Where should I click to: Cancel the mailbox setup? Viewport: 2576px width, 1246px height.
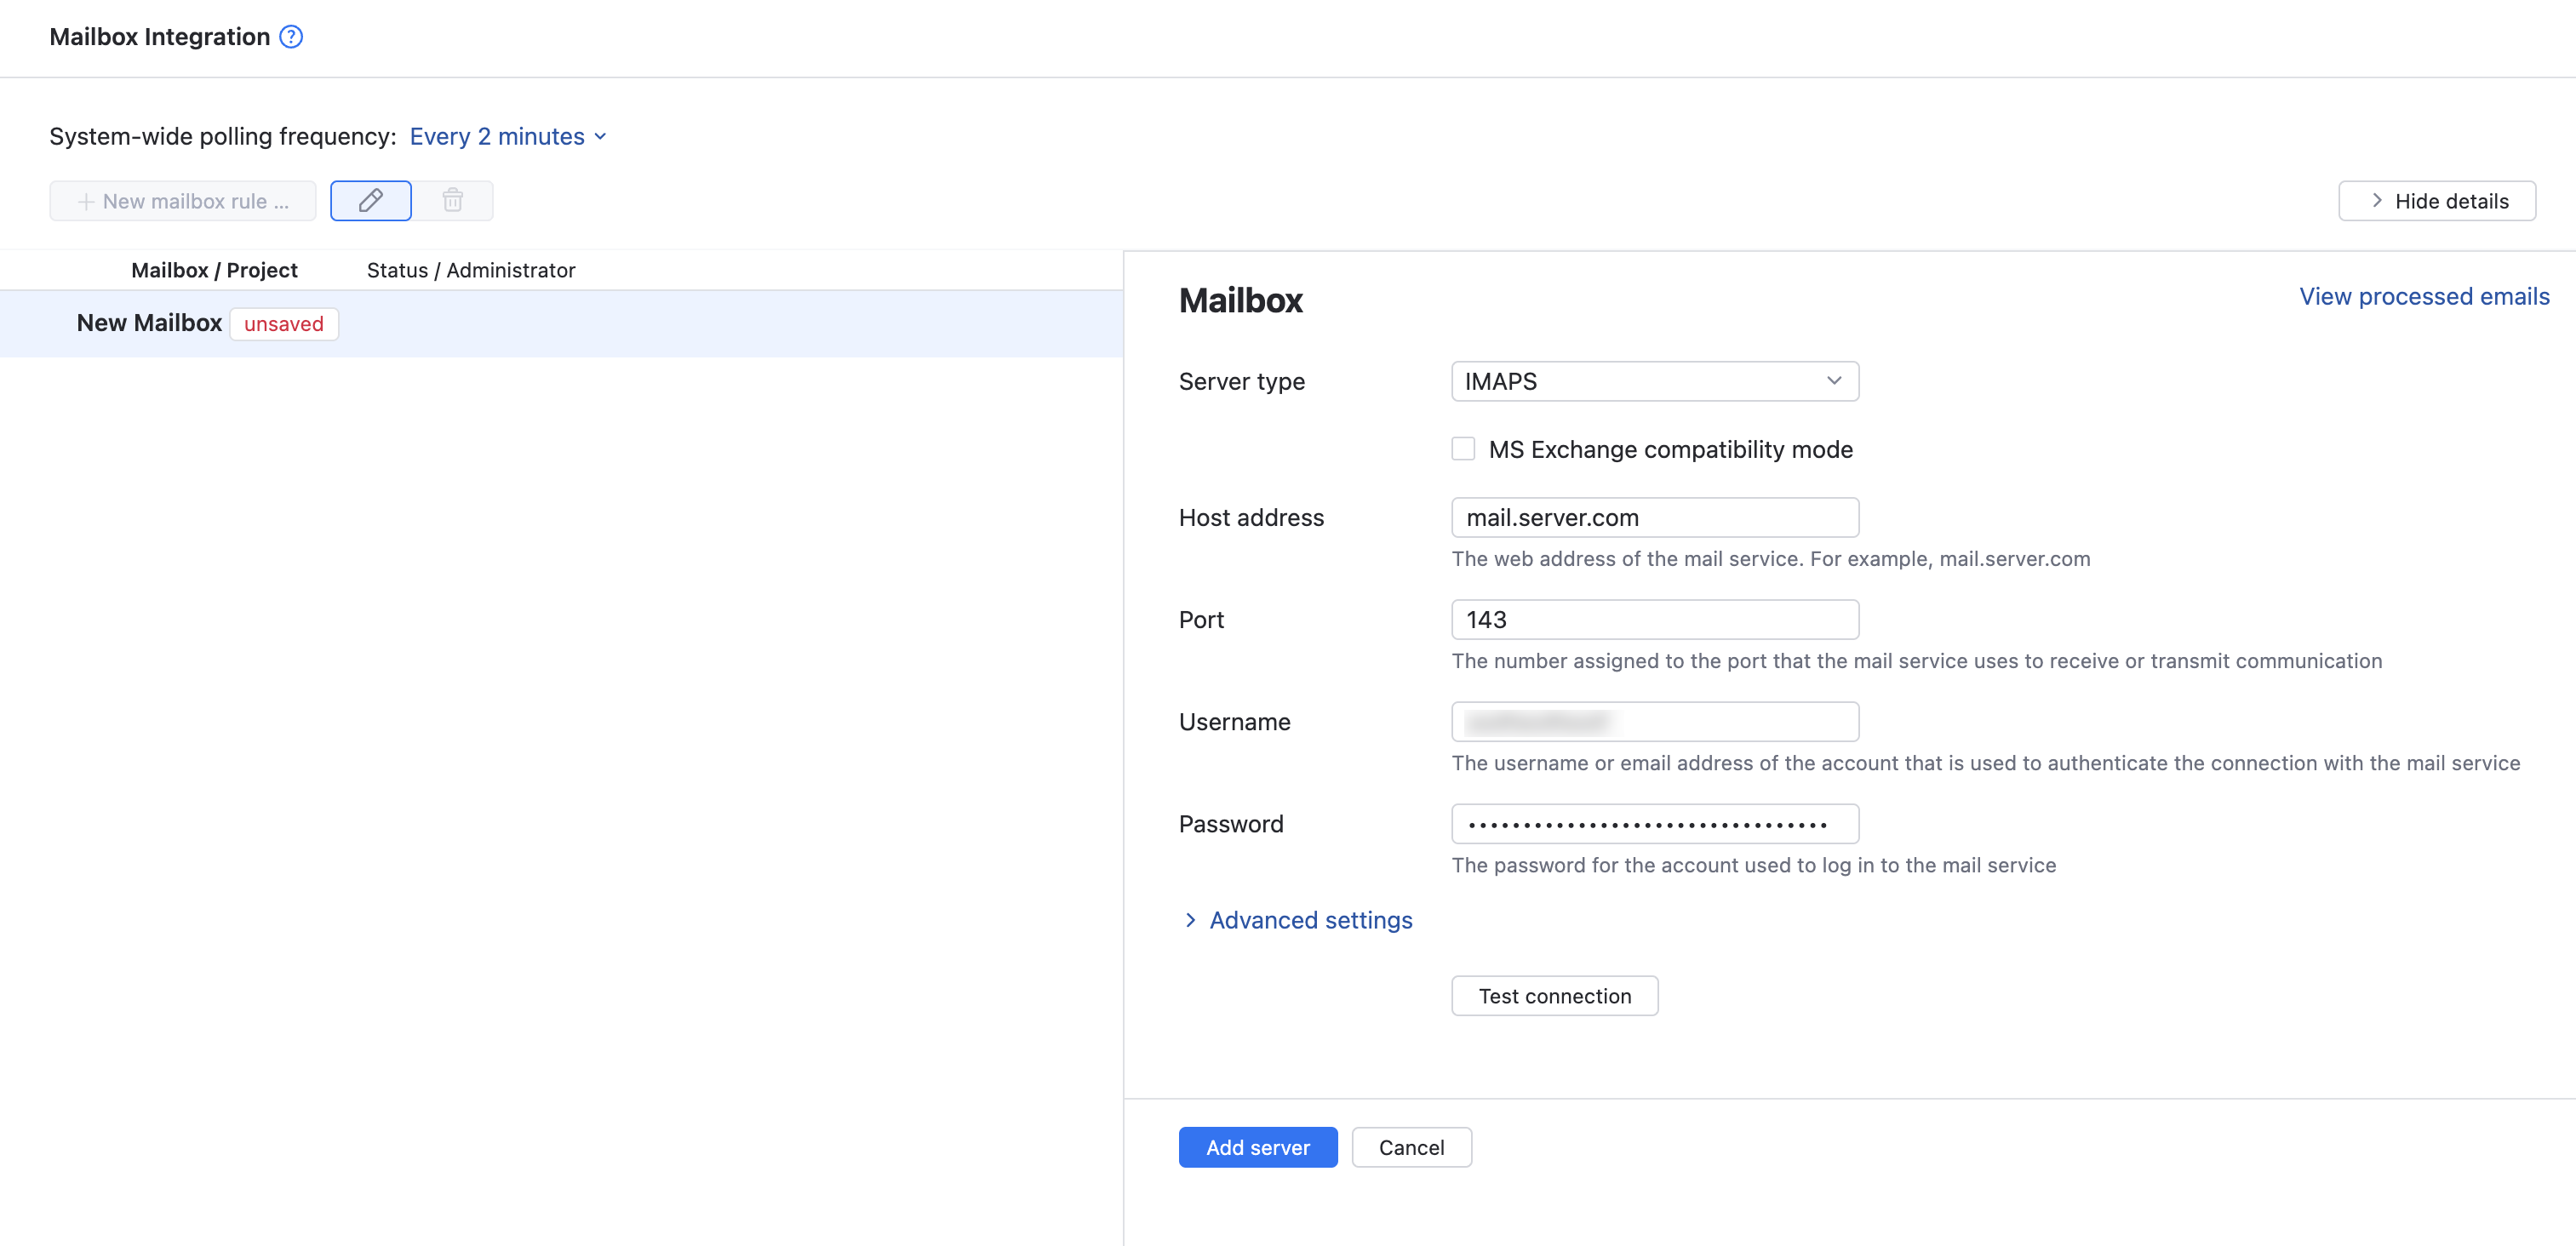coord(1411,1147)
